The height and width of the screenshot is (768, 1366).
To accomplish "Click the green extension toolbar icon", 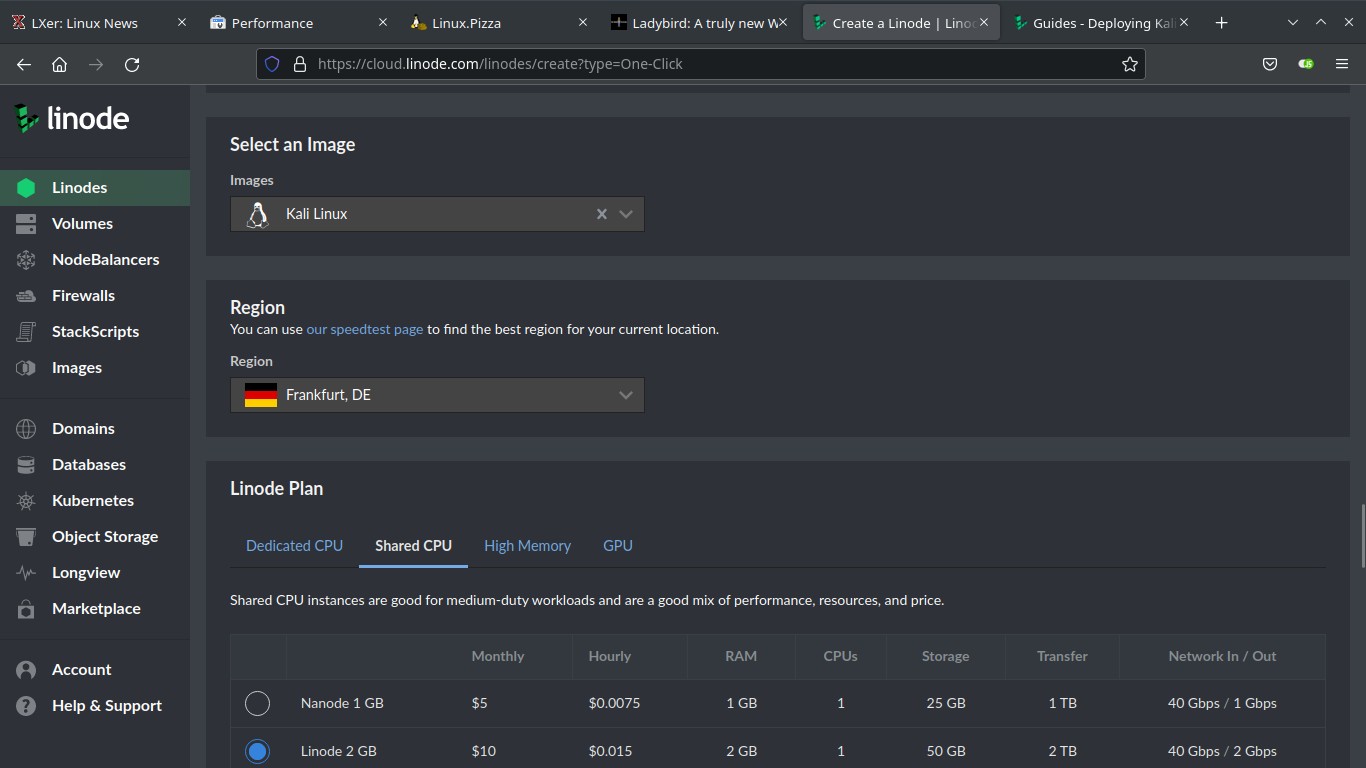I will click(1306, 64).
